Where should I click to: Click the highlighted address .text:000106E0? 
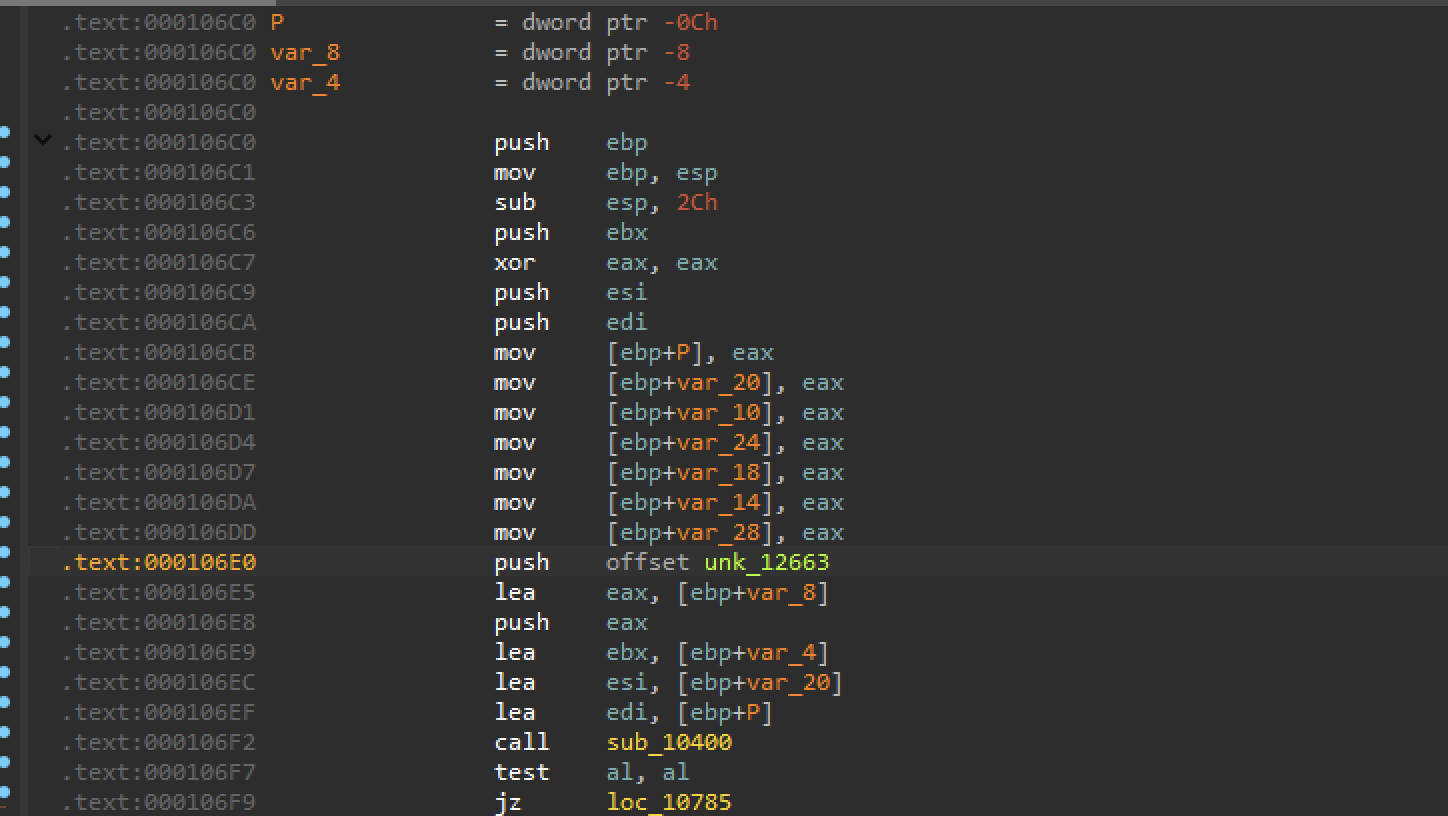pos(159,562)
